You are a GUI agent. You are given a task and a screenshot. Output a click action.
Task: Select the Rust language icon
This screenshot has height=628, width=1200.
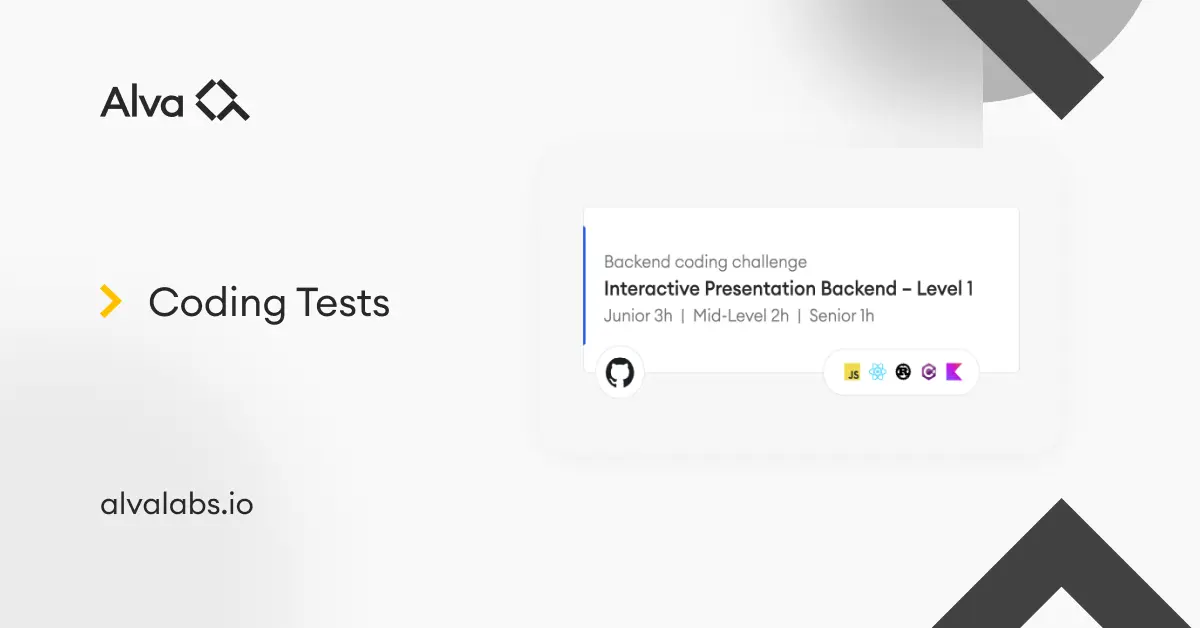tap(903, 372)
